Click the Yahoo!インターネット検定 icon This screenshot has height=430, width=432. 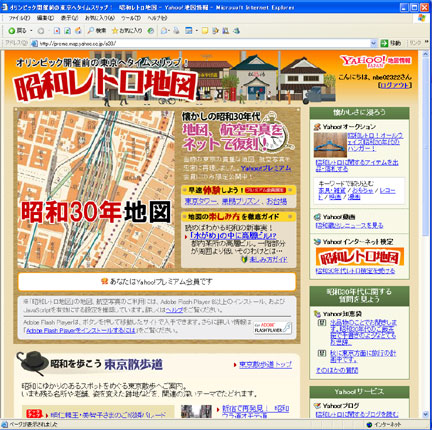[x=317, y=242]
